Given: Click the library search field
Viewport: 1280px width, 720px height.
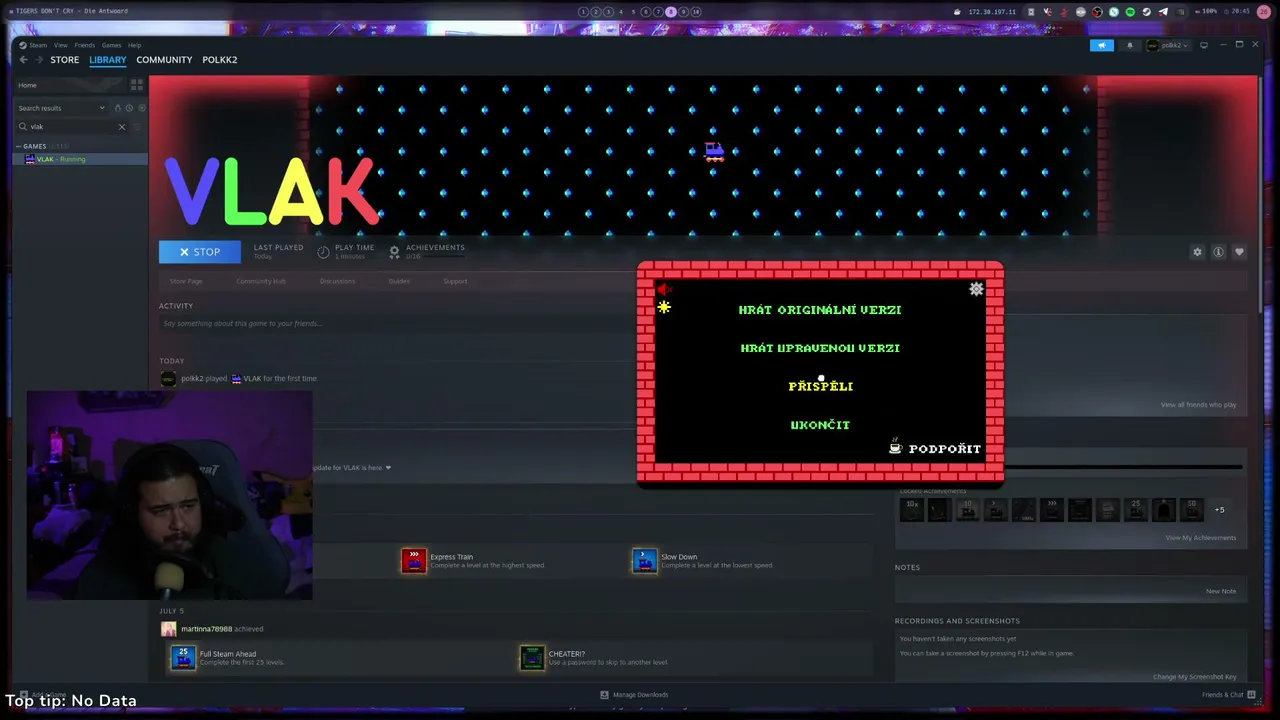Looking at the screenshot, I should (x=72, y=127).
